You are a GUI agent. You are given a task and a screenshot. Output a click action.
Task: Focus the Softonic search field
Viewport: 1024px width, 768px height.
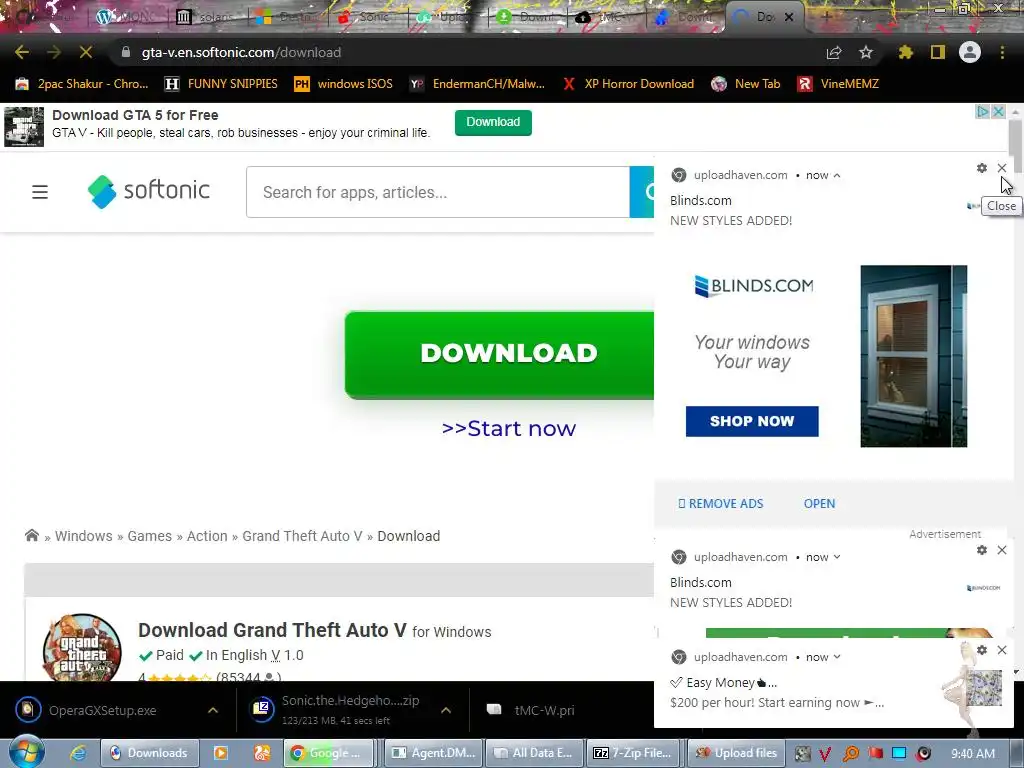point(438,192)
